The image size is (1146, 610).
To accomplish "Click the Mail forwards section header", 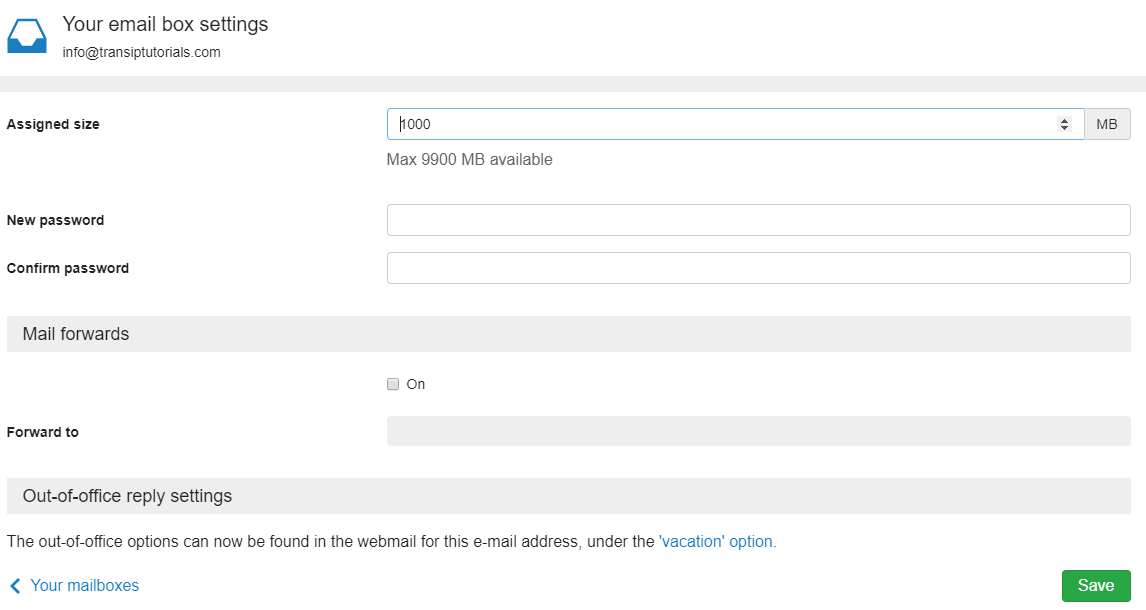I will pyautogui.click(x=569, y=334).
